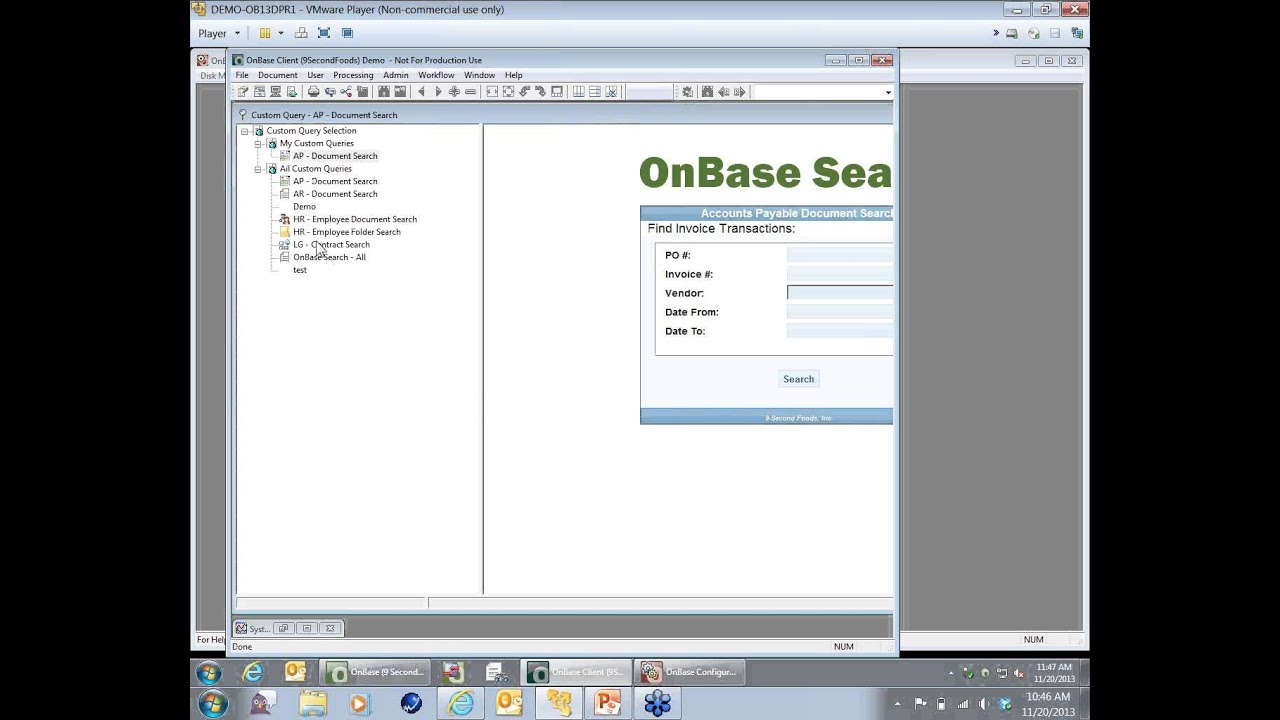Click the Search button on the form
Screen dimensions: 1280x720
798,379
